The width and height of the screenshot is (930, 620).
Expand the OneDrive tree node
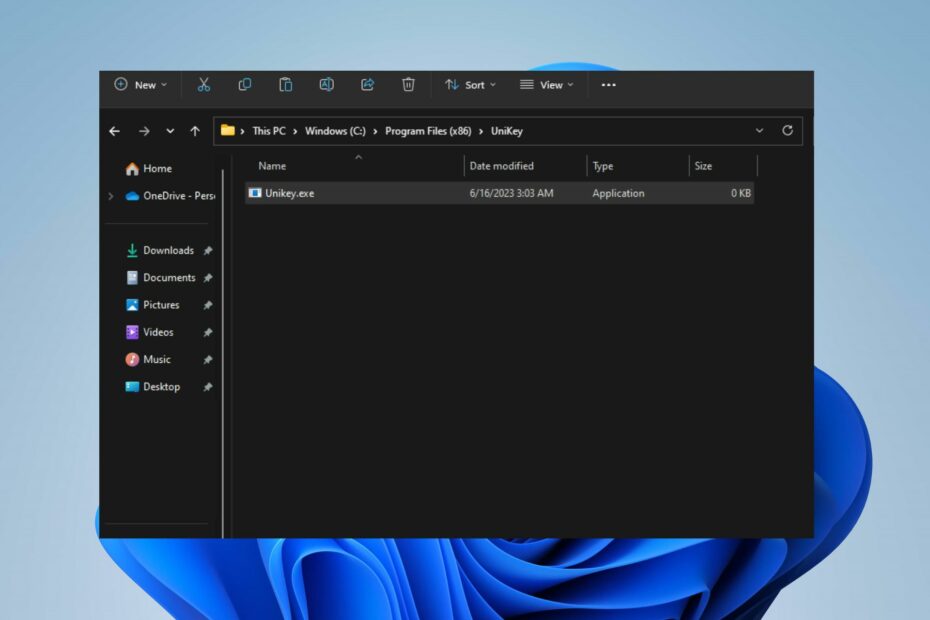click(x=111, y=196)
